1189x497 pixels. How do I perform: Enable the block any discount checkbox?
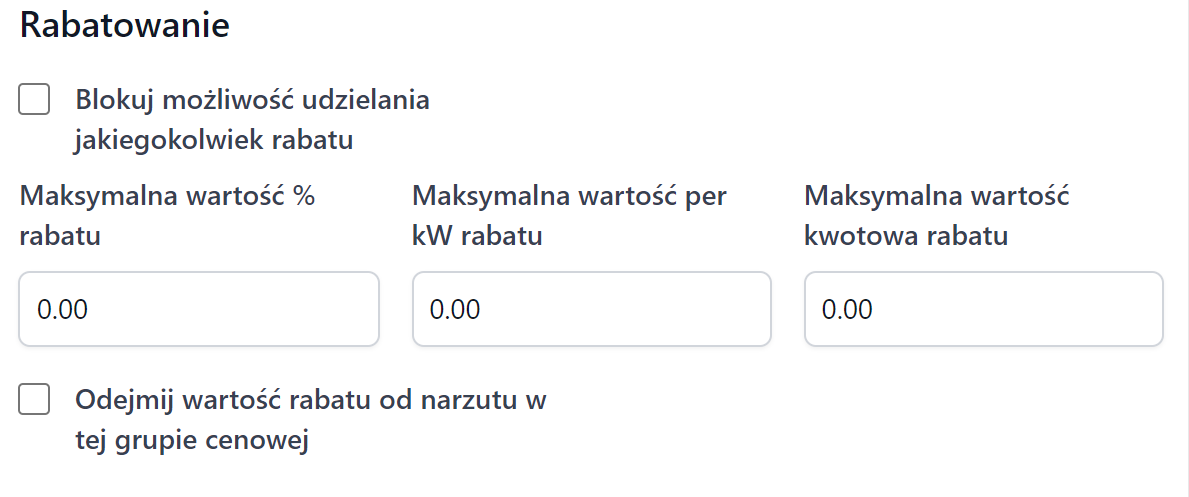35,100
